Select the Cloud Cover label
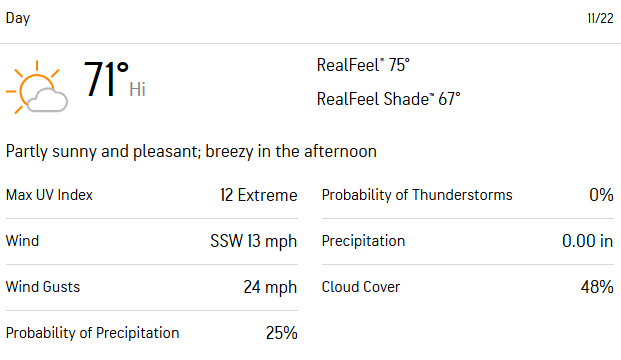Viewport: 621px width, 360px height. (x=361, y=287)
